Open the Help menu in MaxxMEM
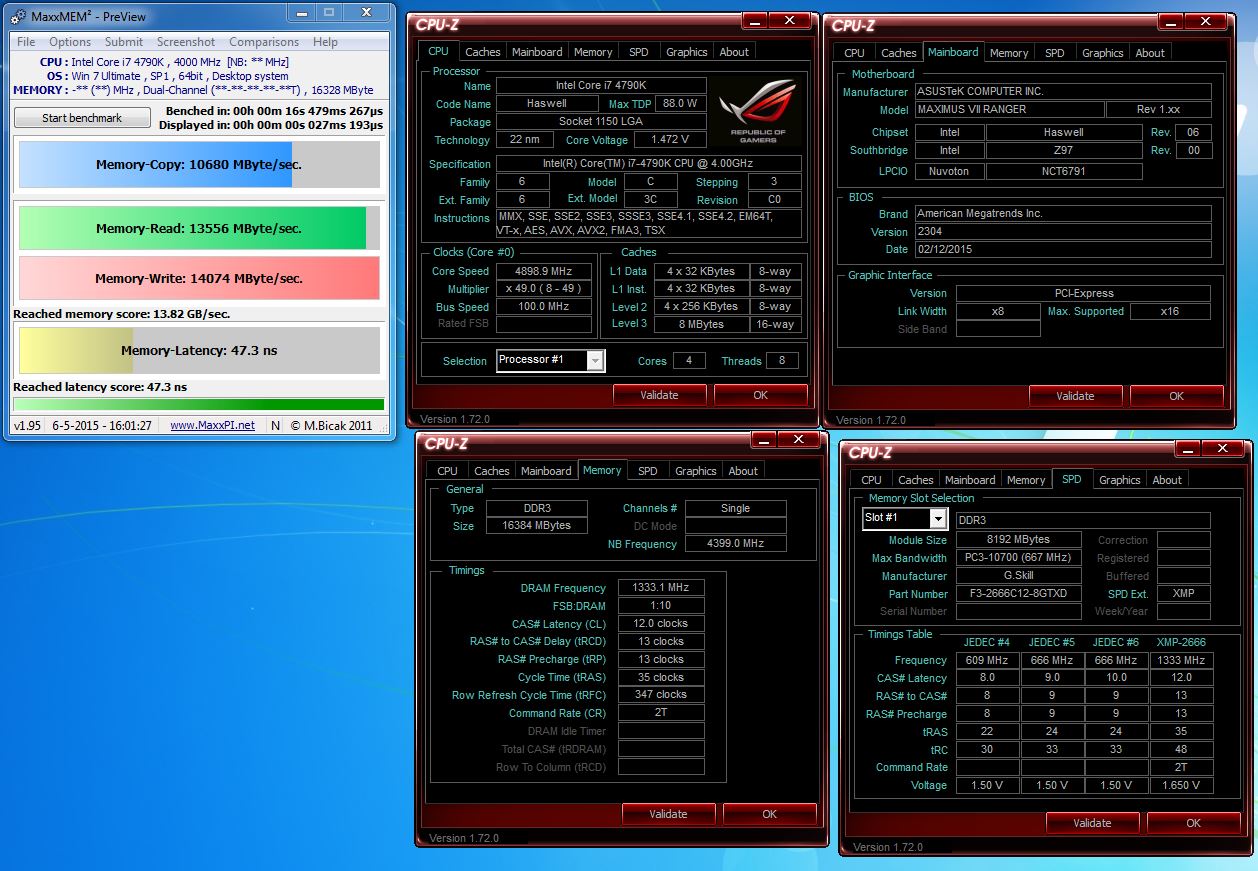This screenshot has width=1258, height=871. (x=325, y=42)
